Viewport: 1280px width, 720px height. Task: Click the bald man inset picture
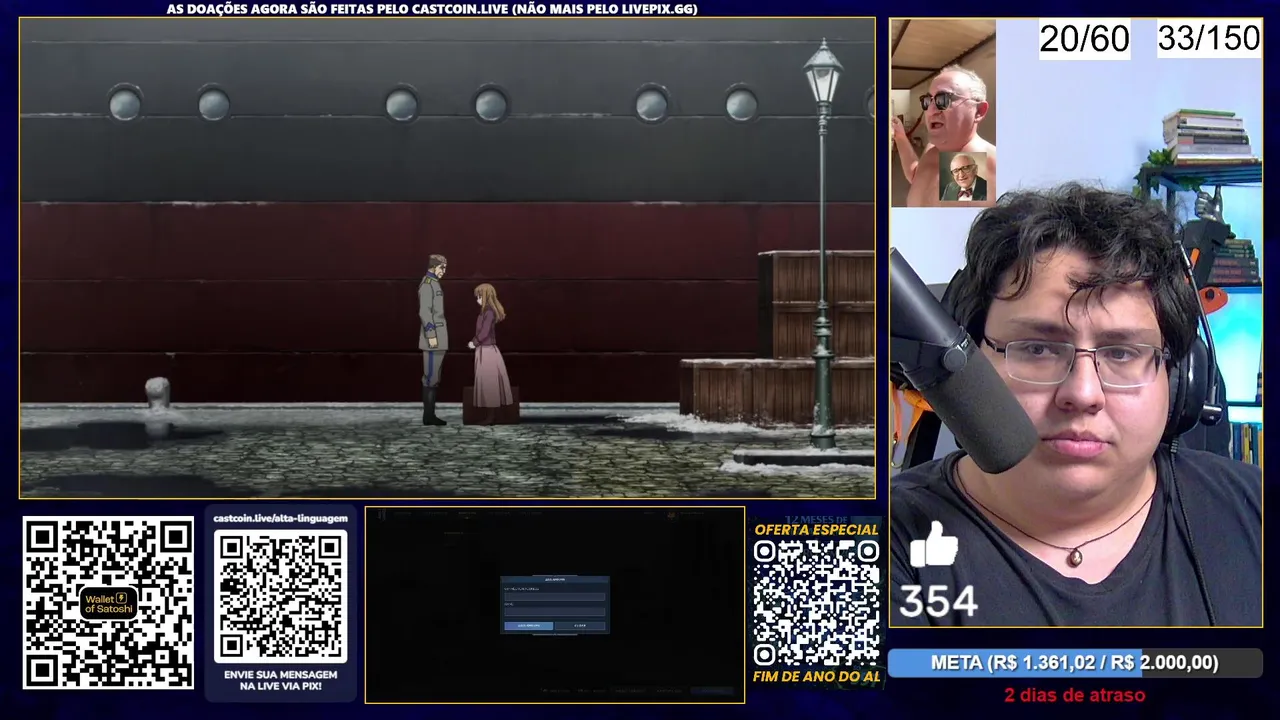click(943, 113)
